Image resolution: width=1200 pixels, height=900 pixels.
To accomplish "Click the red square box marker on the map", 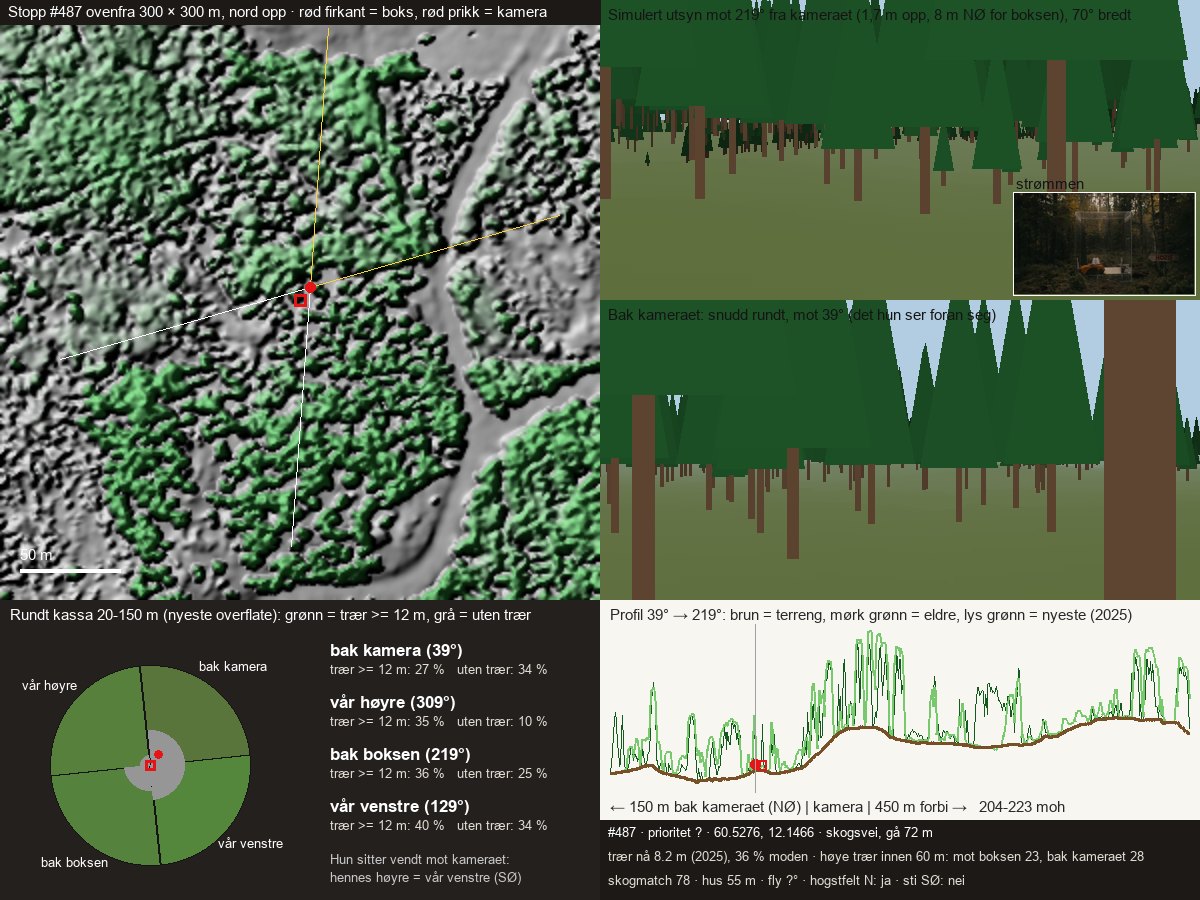I will click(x=300, y=300).
